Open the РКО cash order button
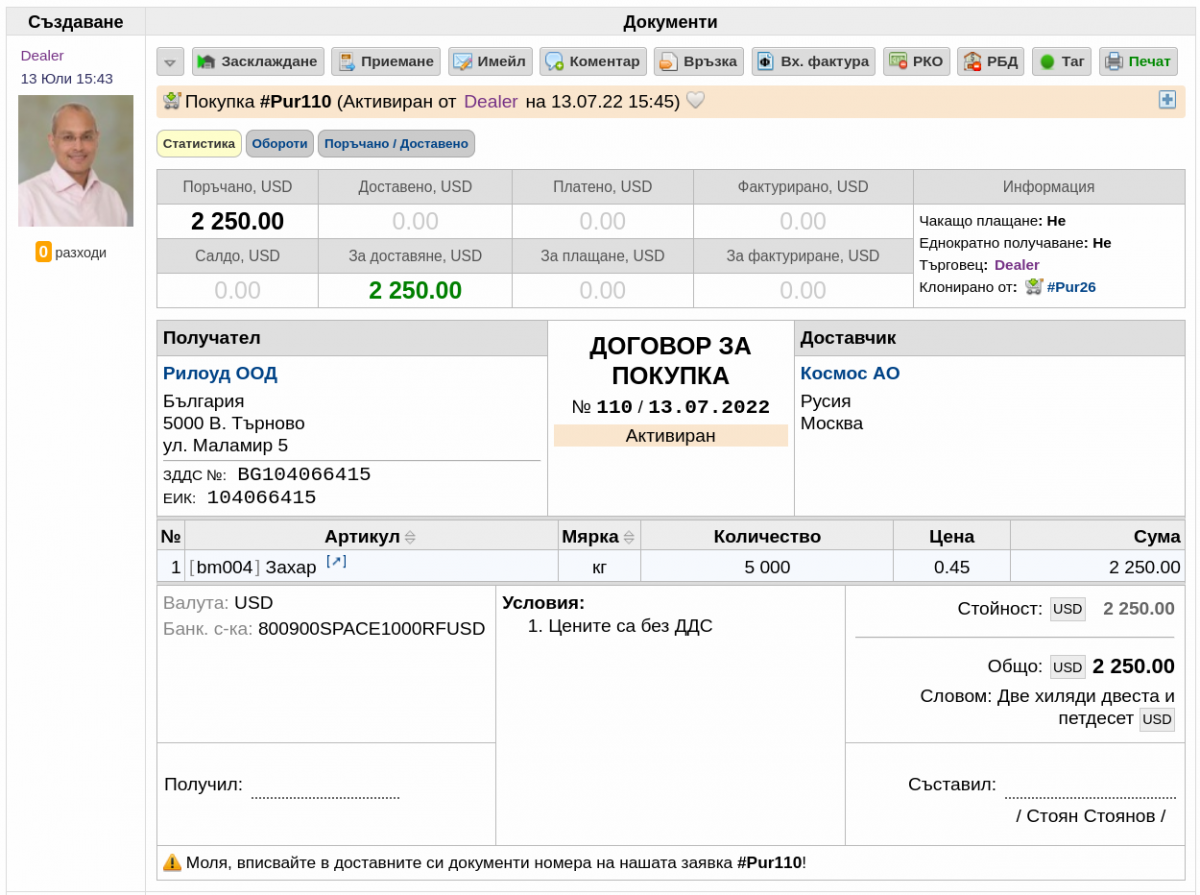The image size is (1200, 895). tap(916, 61)
